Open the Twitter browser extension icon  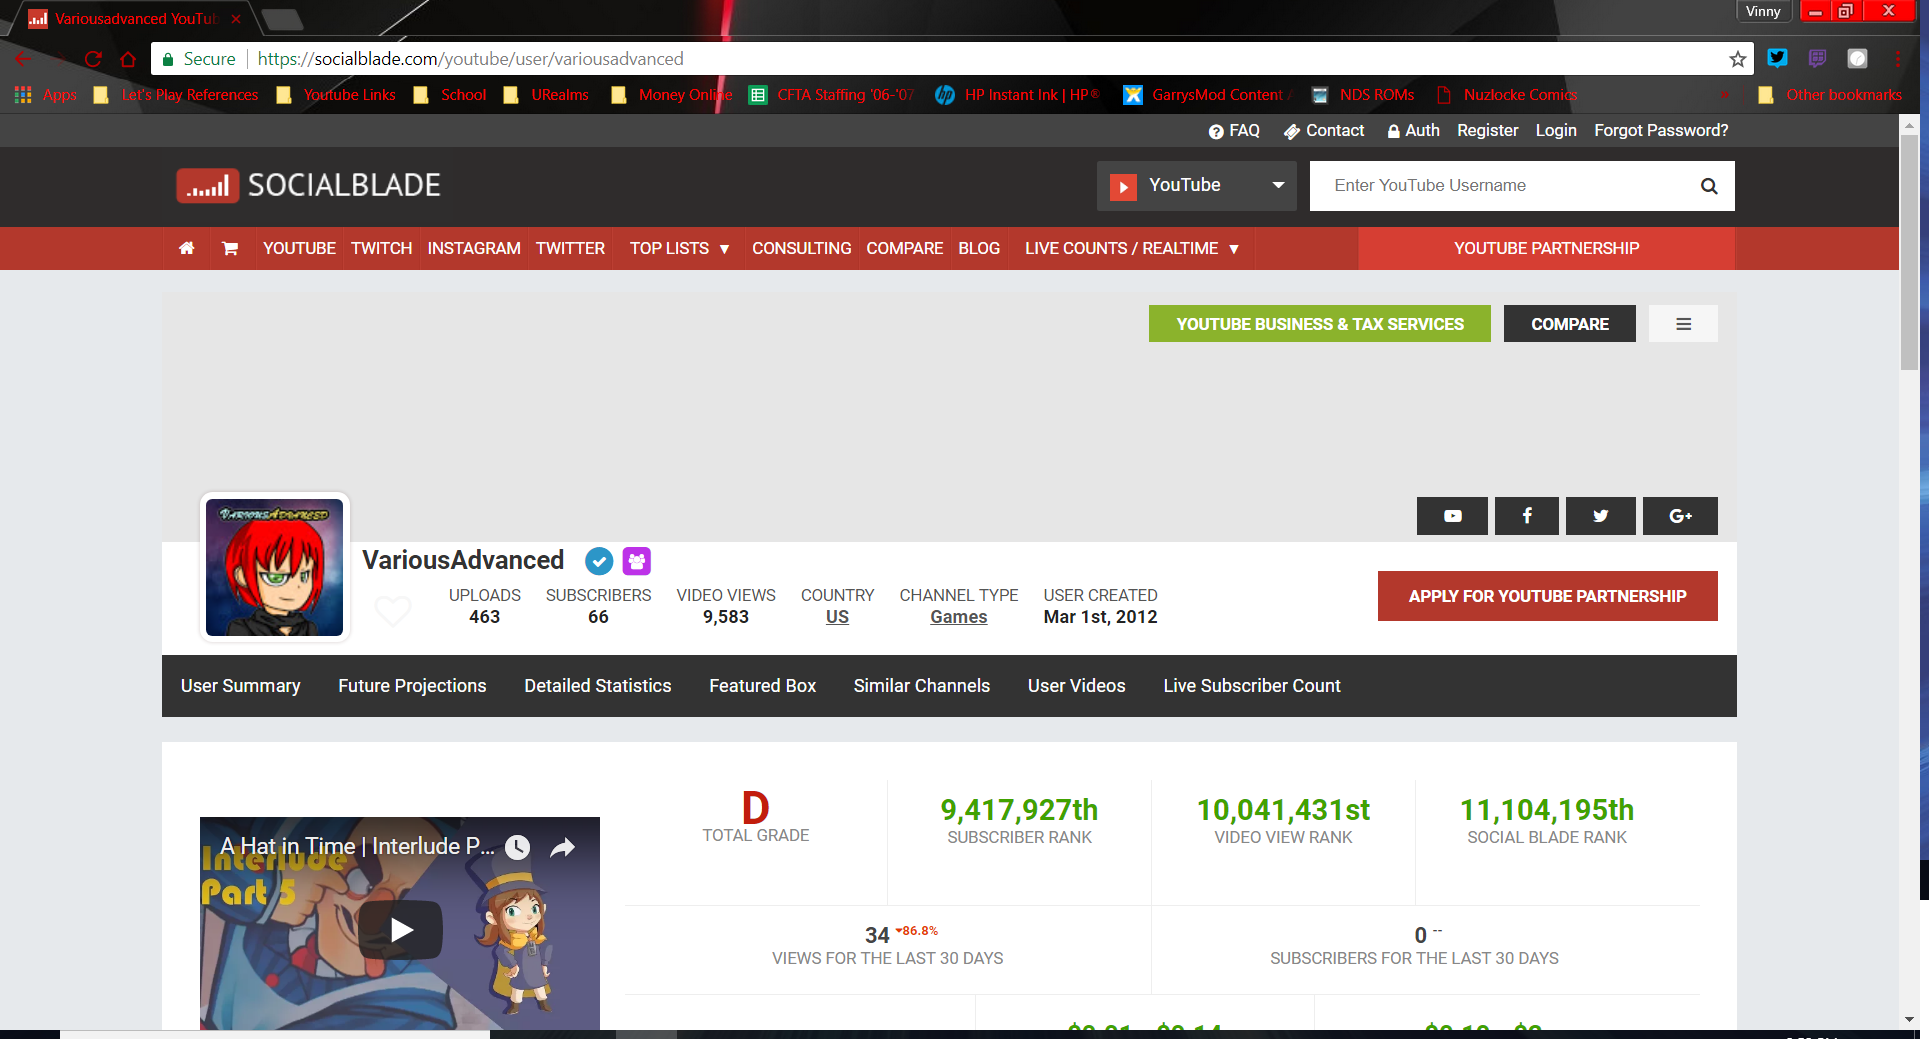tap(1777, 58)
